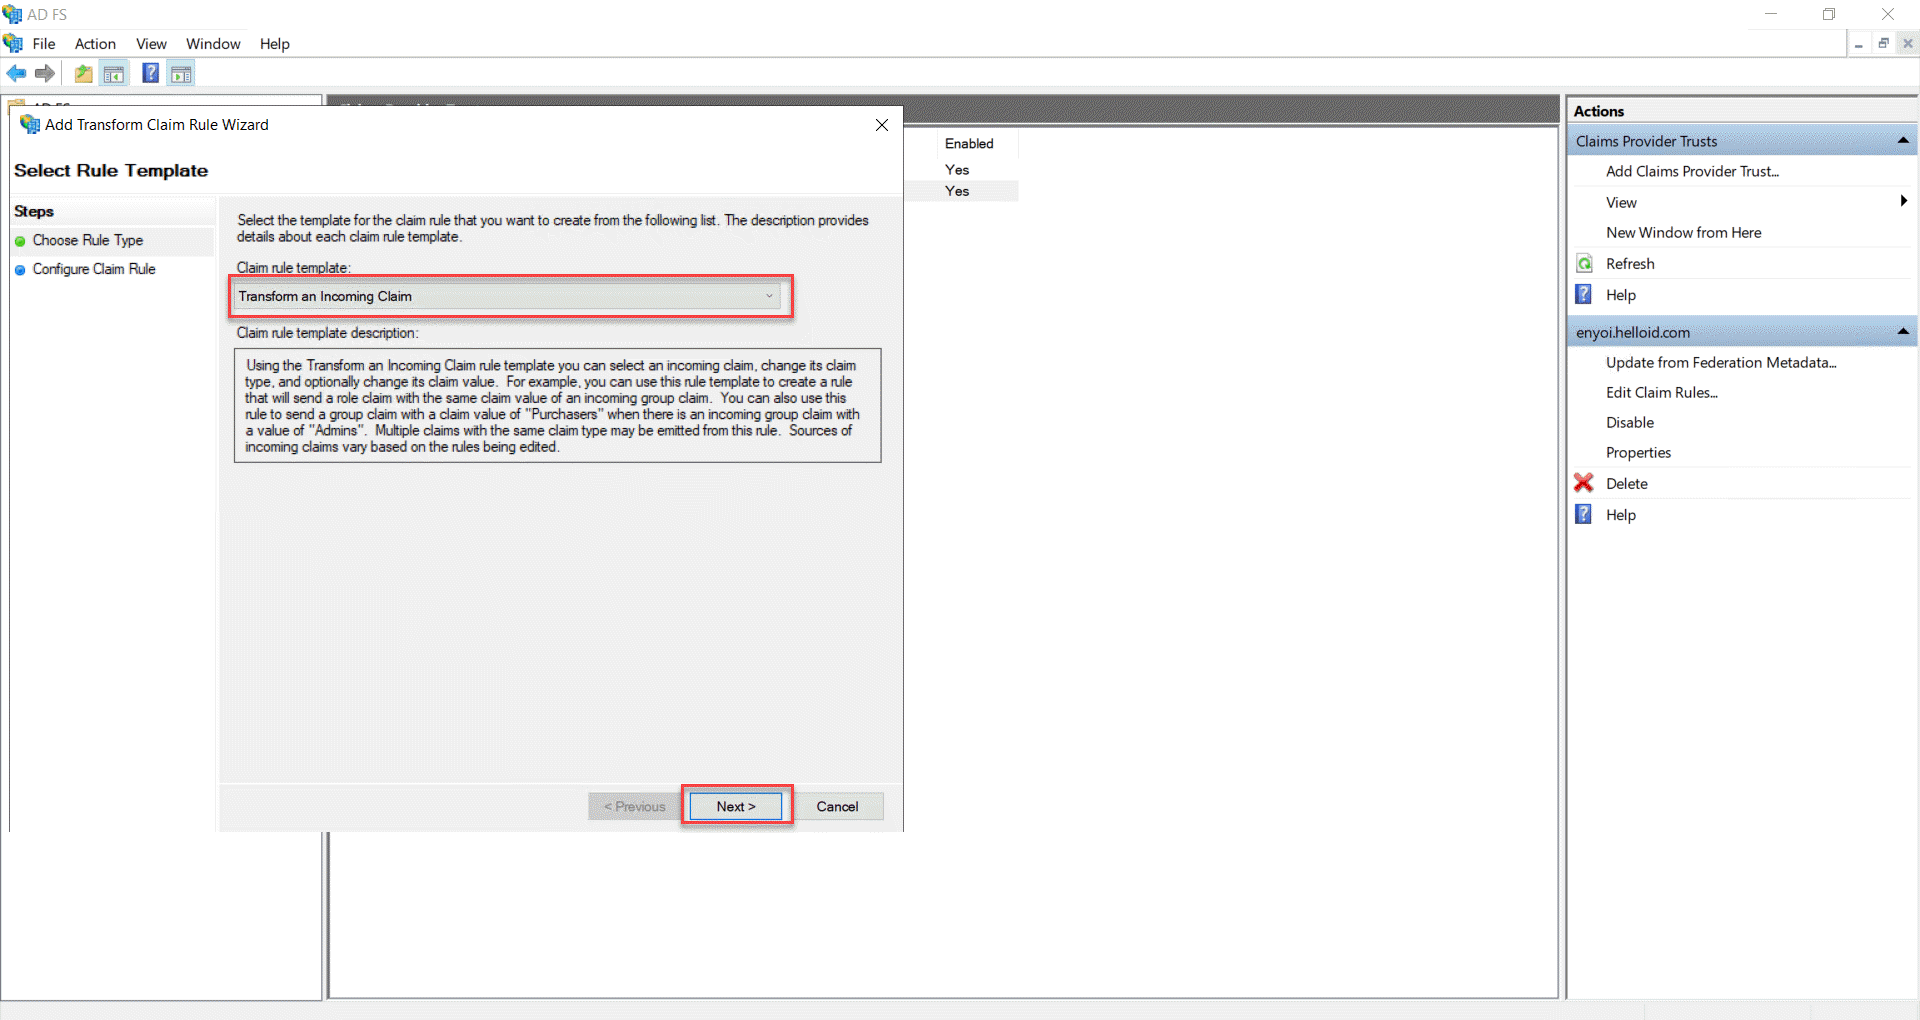Open the File menu
Screen dimensions: 1920x1020
[x=44, y=43]
